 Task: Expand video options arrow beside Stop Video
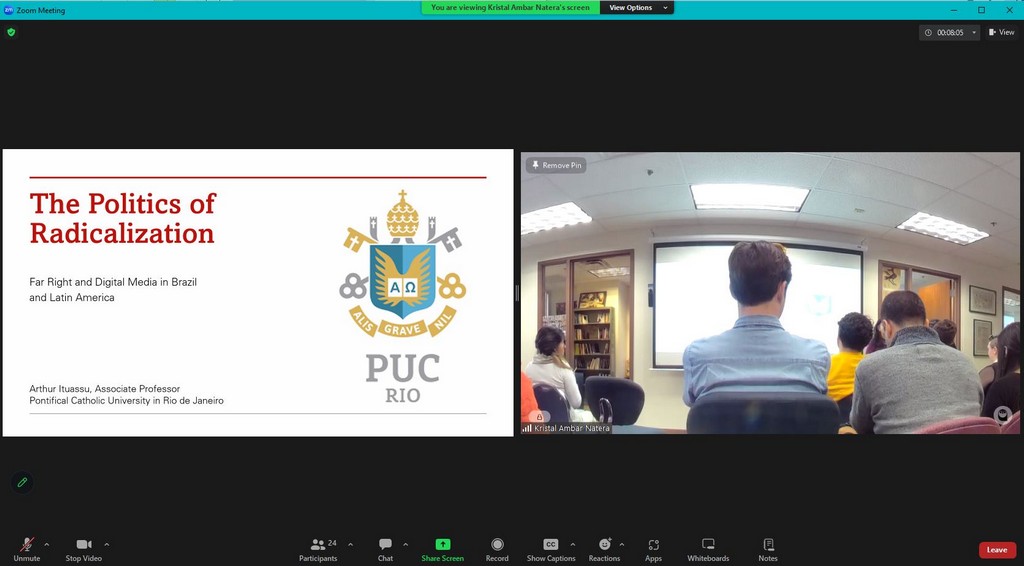(x=107, y=545)
